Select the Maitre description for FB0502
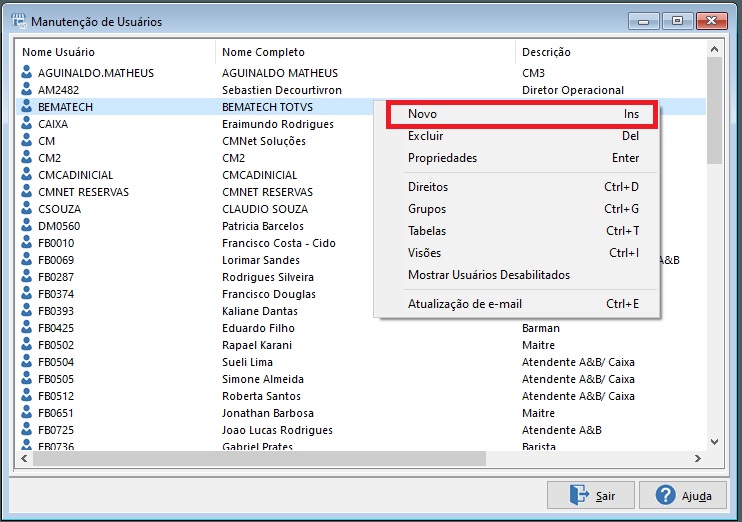 tap(538, 345)
